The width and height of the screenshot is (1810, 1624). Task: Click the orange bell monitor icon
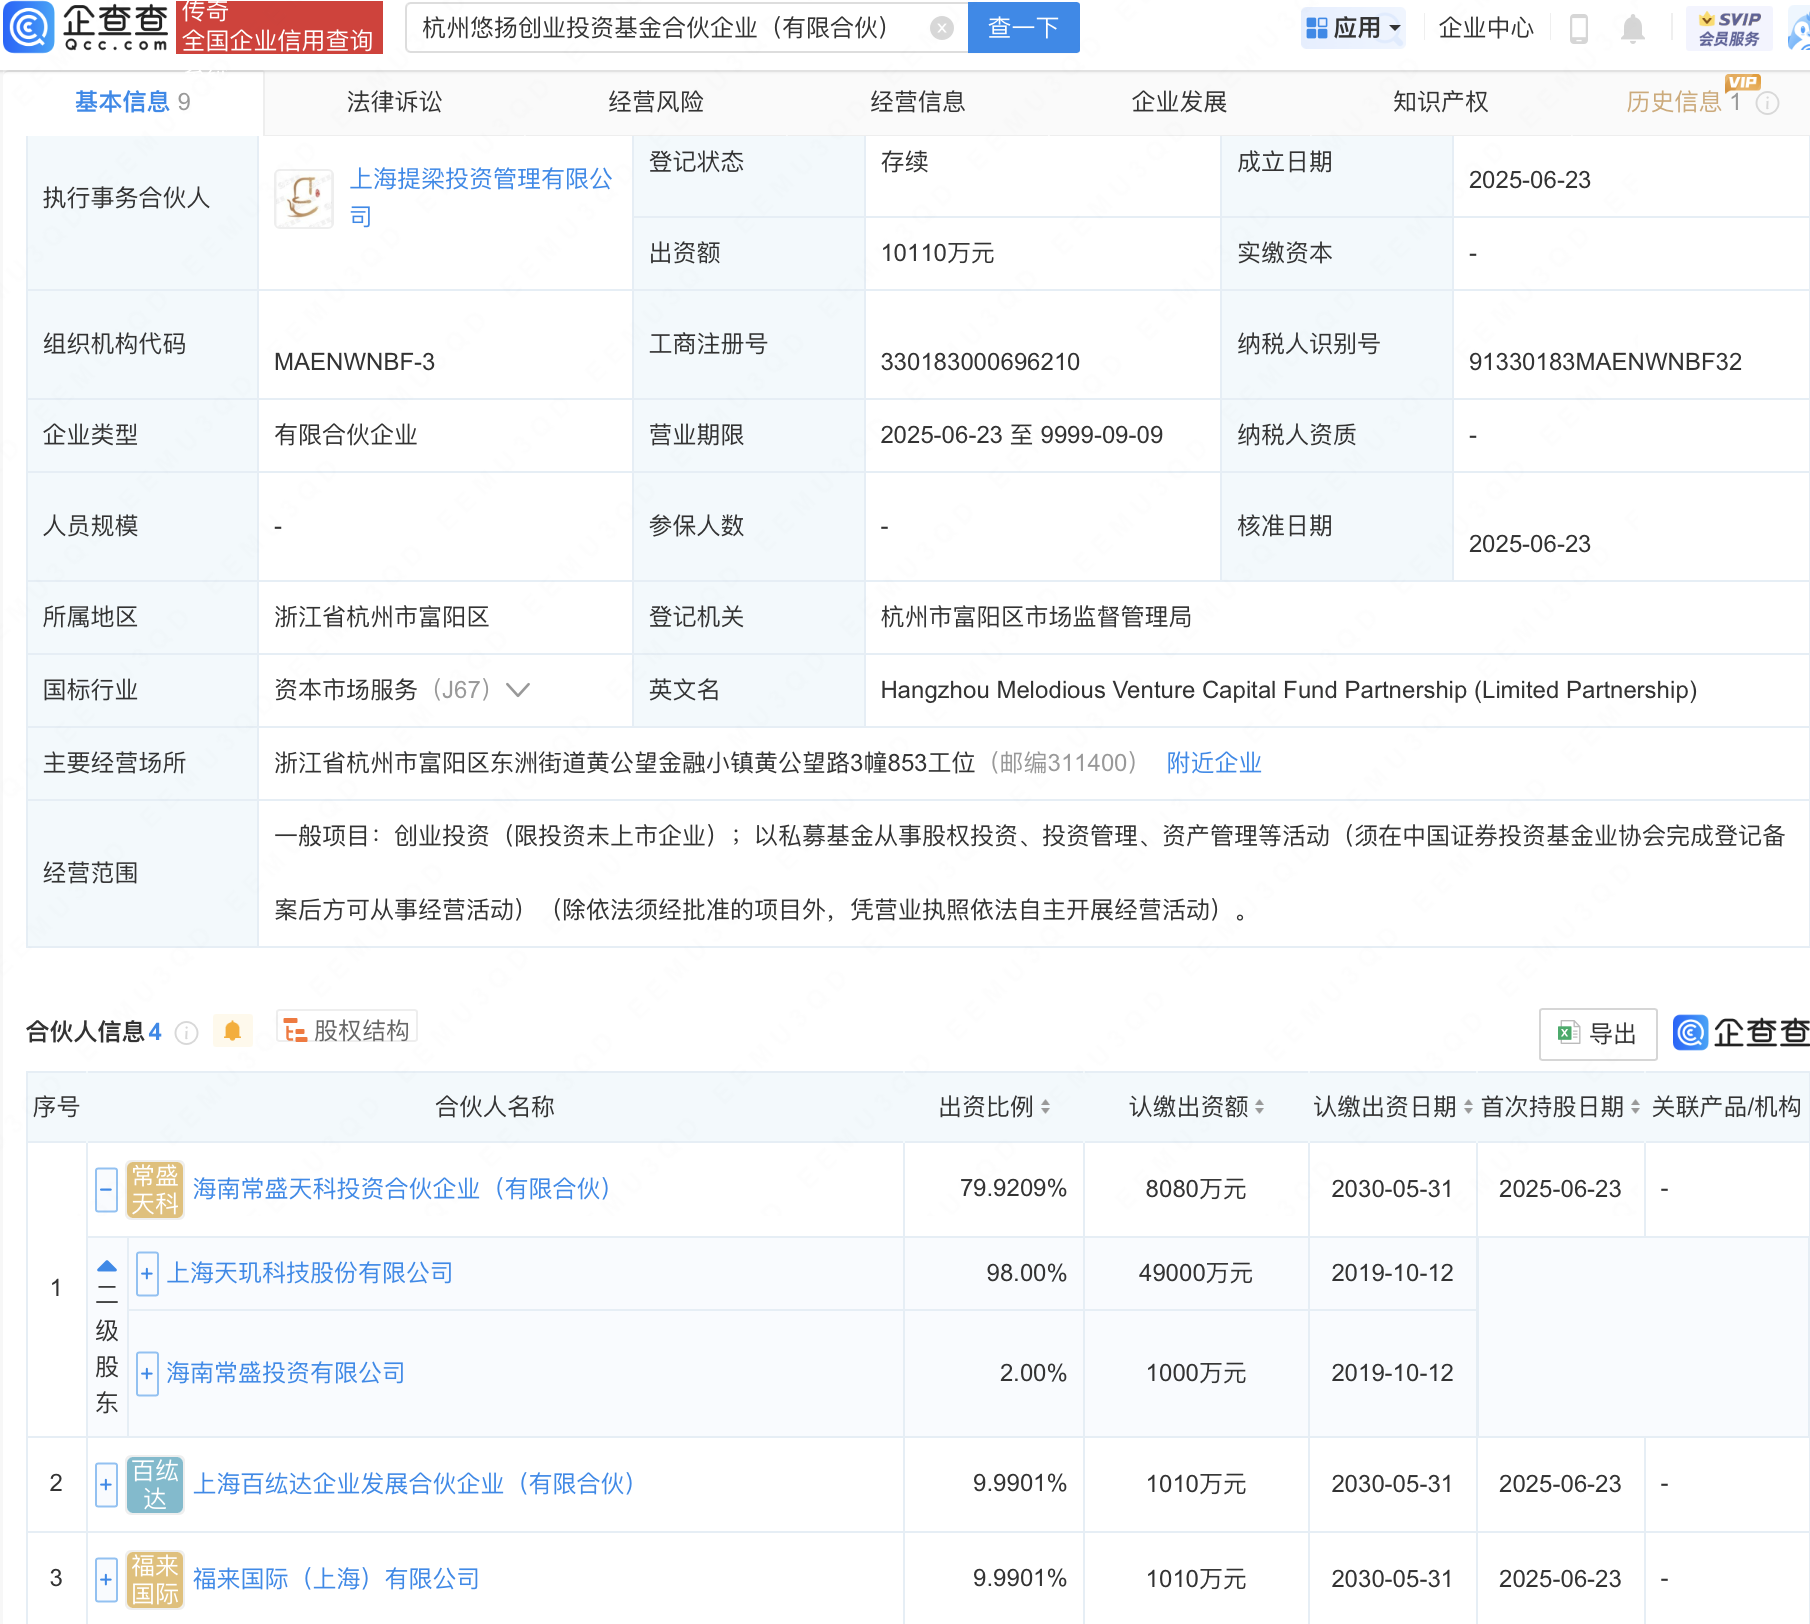pyautogui.click(x=232, y=1031)
